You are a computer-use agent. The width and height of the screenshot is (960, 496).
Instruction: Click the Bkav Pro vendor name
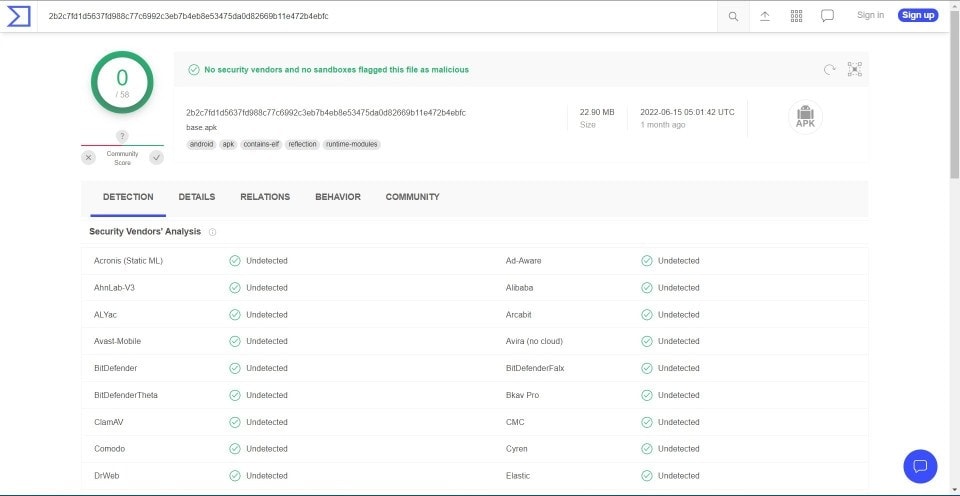point(522,395)
